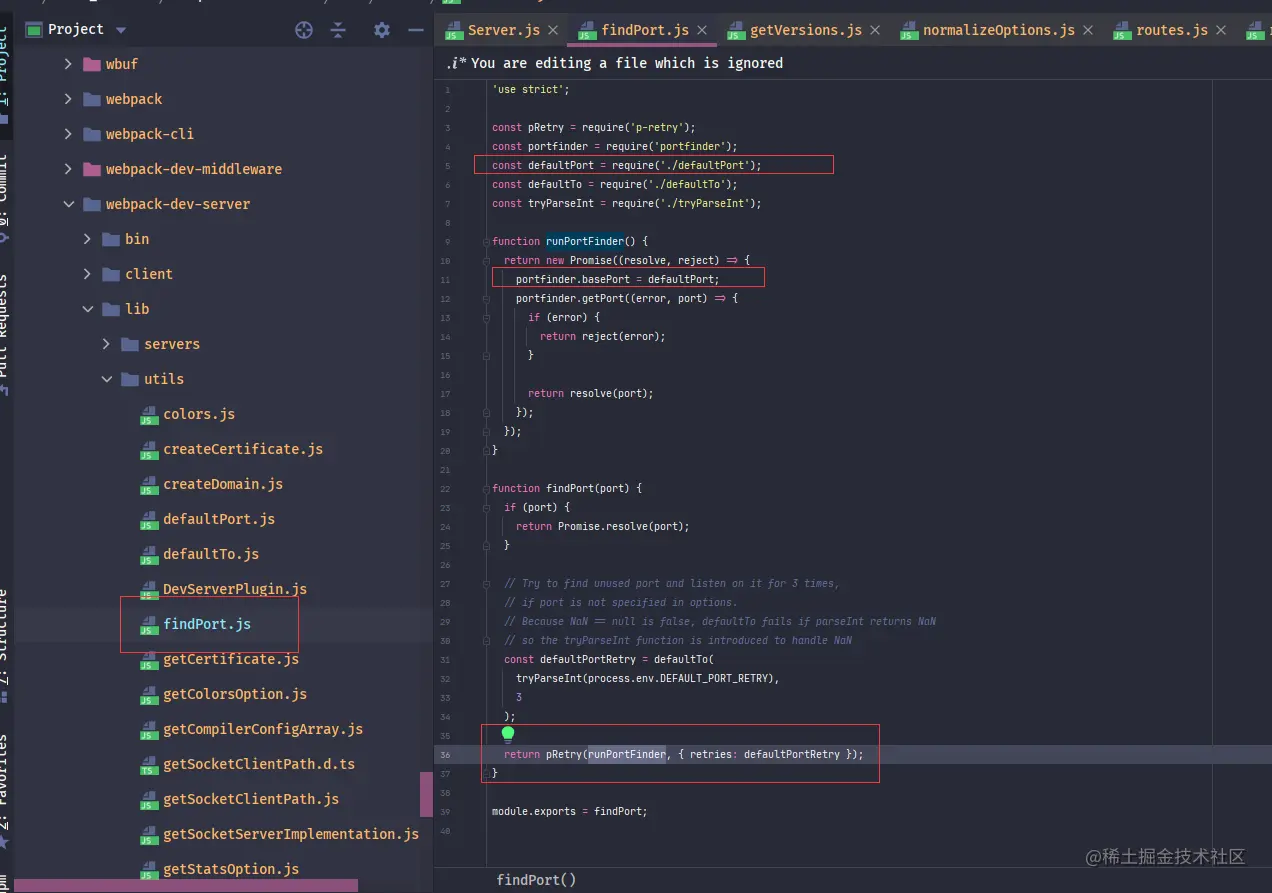
Task: Hide the Project panel with minimize icon
Action: click(416, 30)
